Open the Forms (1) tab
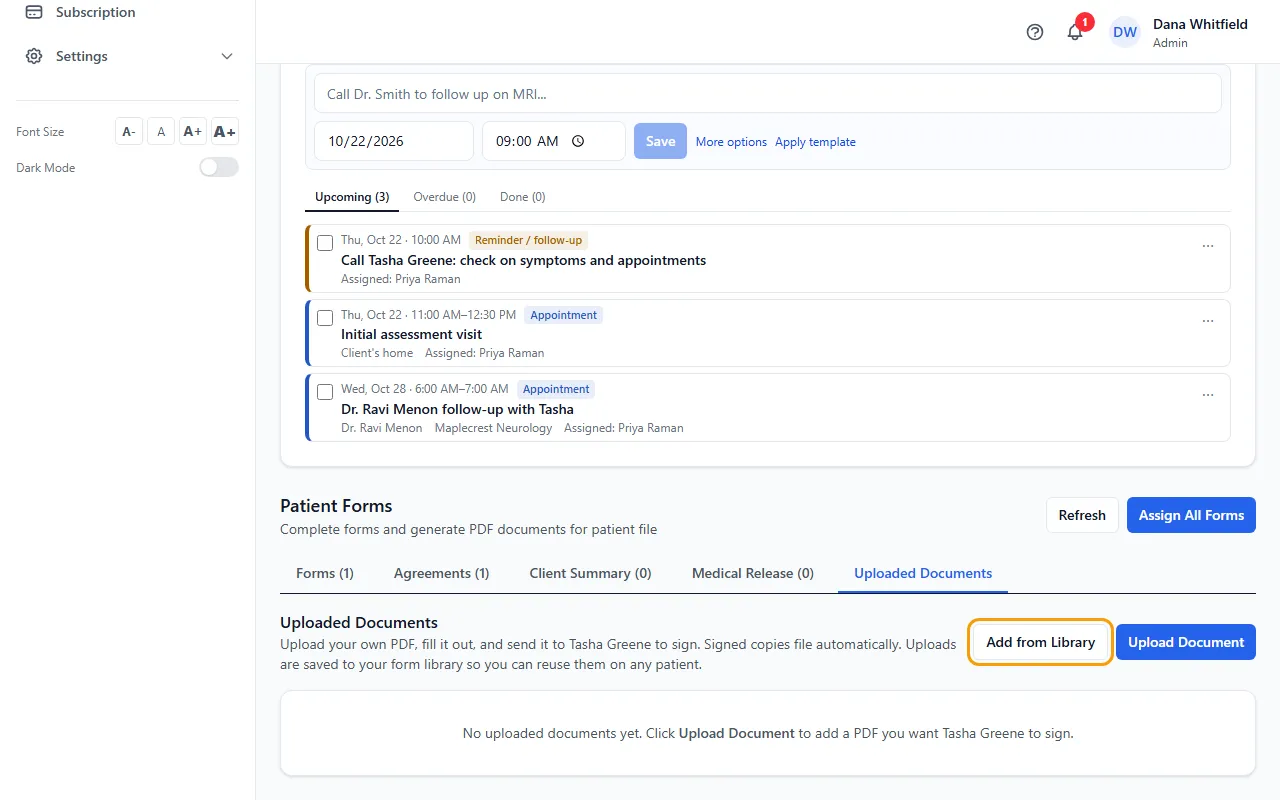The image size is (1280, 800). 325,573
